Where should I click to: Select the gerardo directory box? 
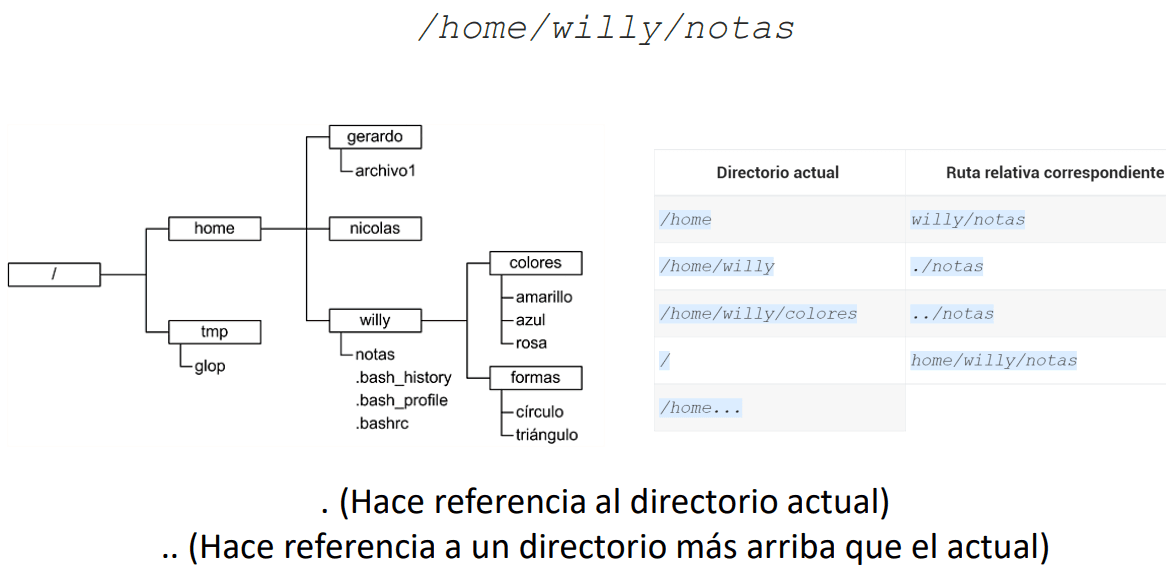(375, 137)
